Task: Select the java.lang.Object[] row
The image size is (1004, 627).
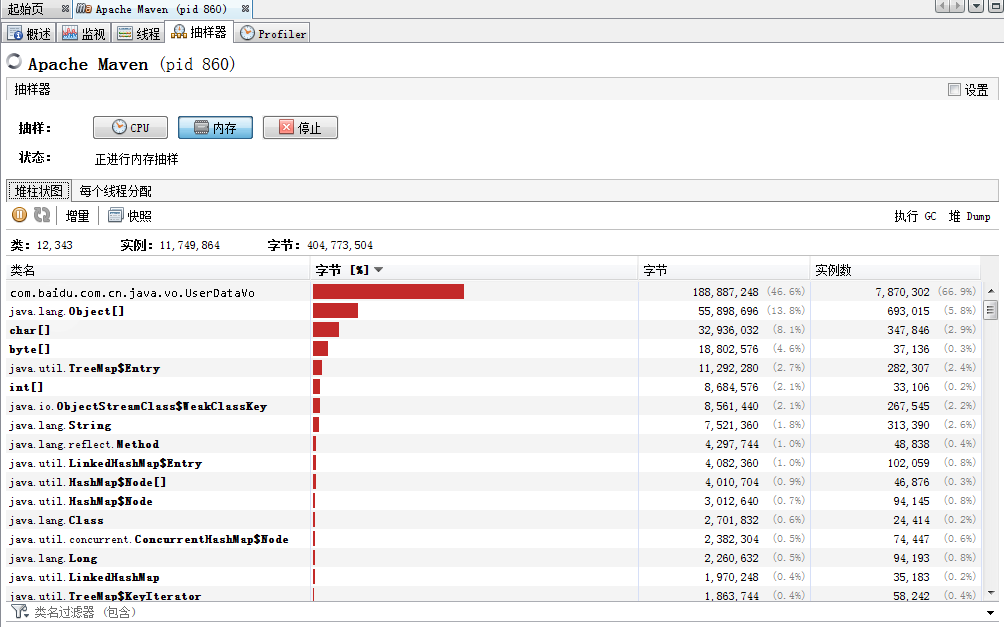Action: [493, 311]
